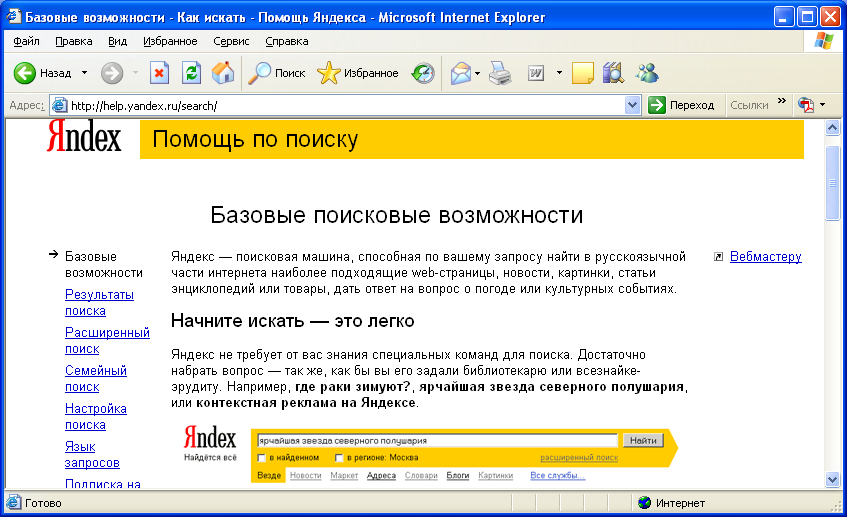Expand the Adobe PDF dropdown arrow

823,105
